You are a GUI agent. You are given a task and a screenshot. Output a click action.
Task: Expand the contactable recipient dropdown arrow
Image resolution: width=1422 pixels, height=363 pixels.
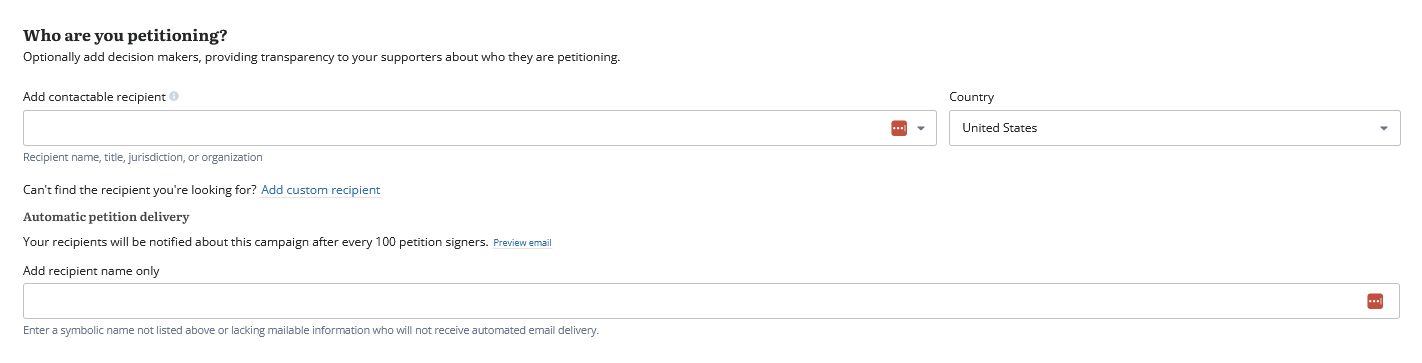coord(921,128)
